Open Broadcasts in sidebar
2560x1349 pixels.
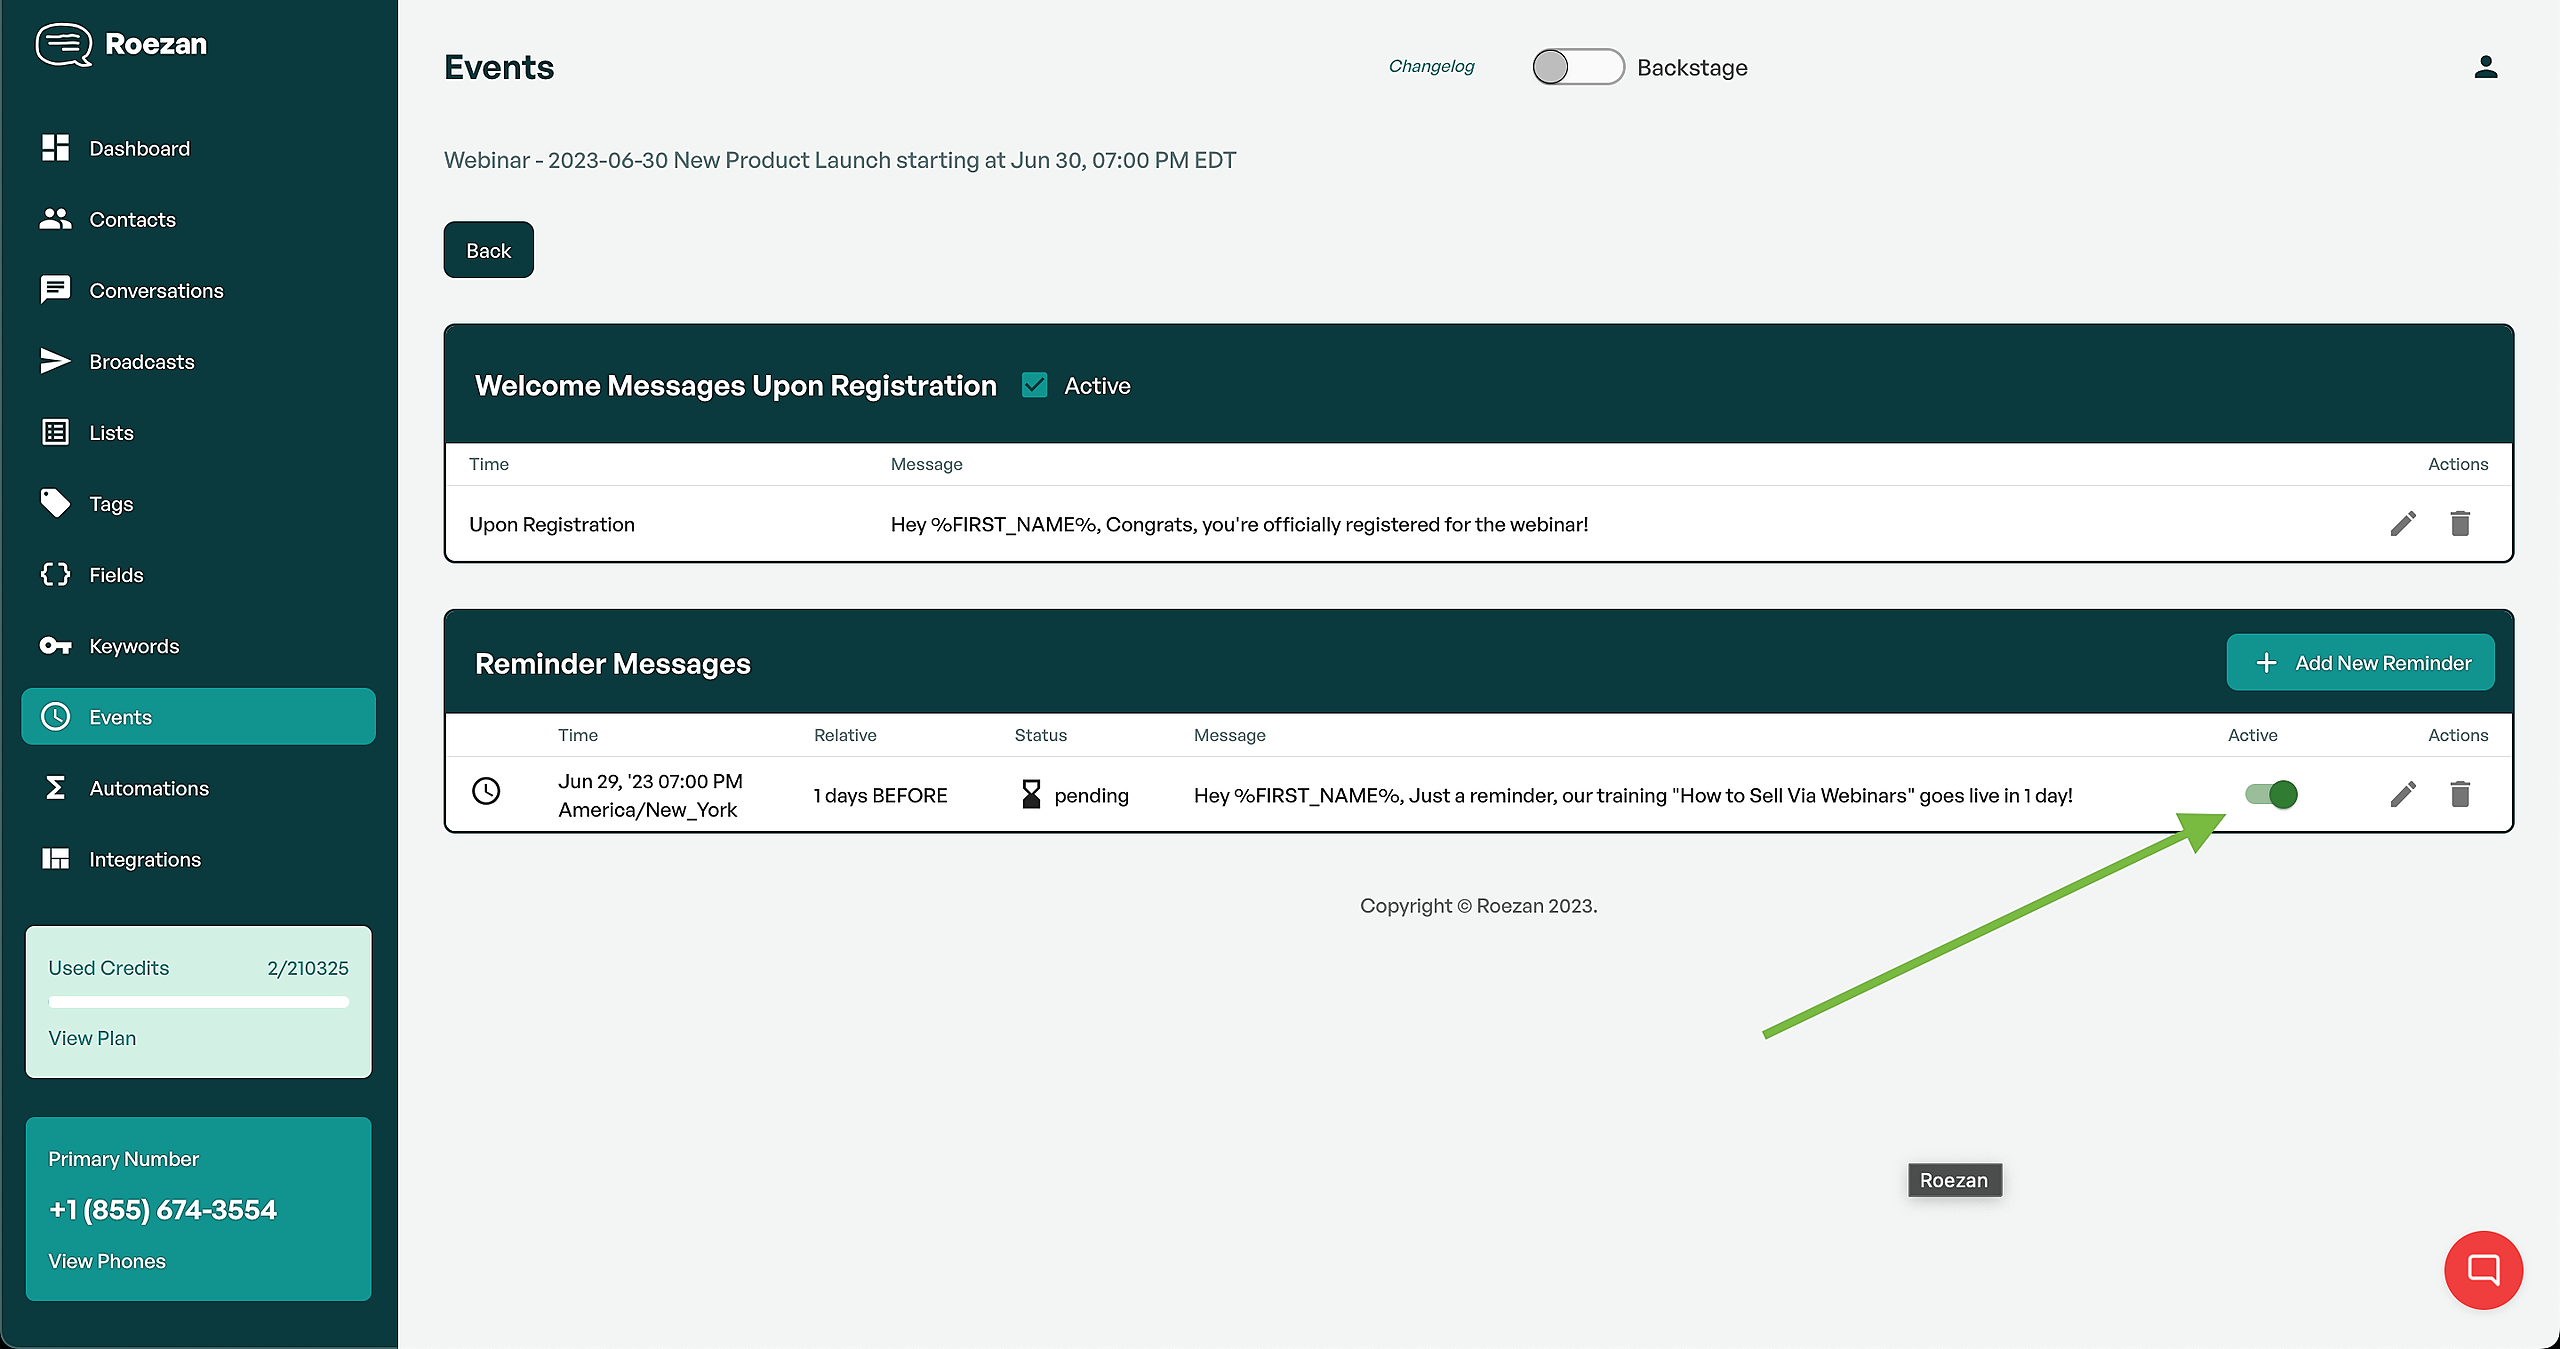click(x=141, y=361)
